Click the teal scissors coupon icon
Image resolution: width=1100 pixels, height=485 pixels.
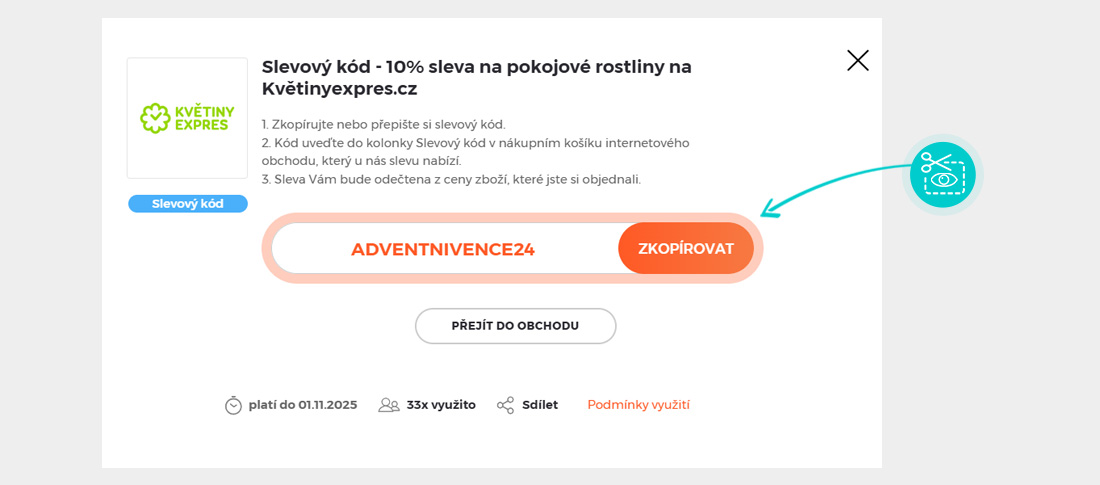pyautogui.click(x=942, y=174)
